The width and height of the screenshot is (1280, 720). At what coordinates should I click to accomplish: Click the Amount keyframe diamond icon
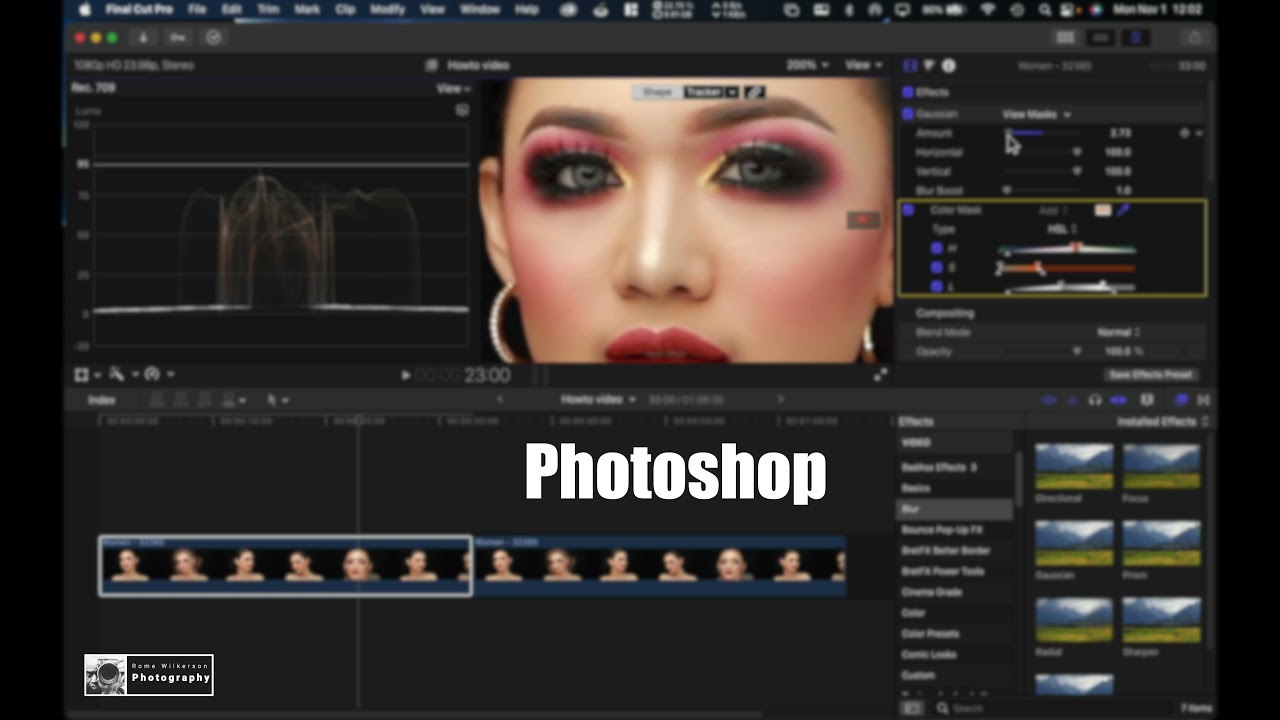[1185, 133]
